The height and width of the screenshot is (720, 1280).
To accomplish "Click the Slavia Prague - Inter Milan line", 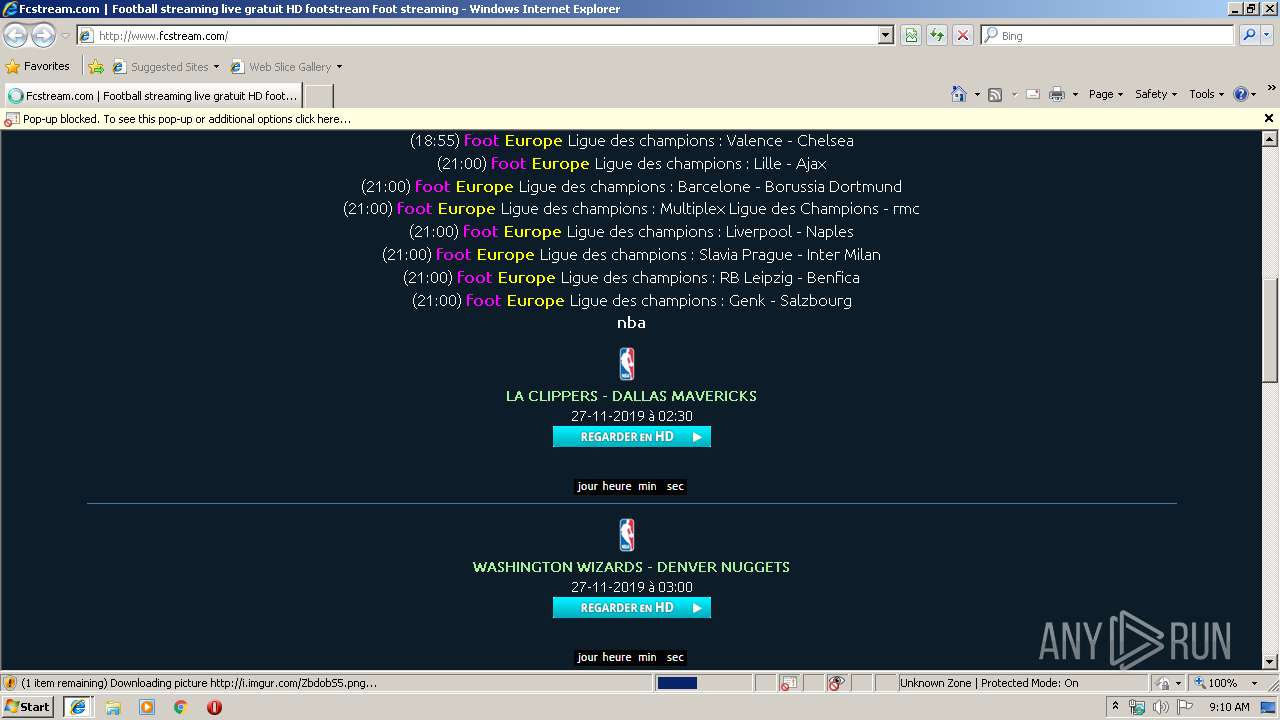I will coord(631,255).
